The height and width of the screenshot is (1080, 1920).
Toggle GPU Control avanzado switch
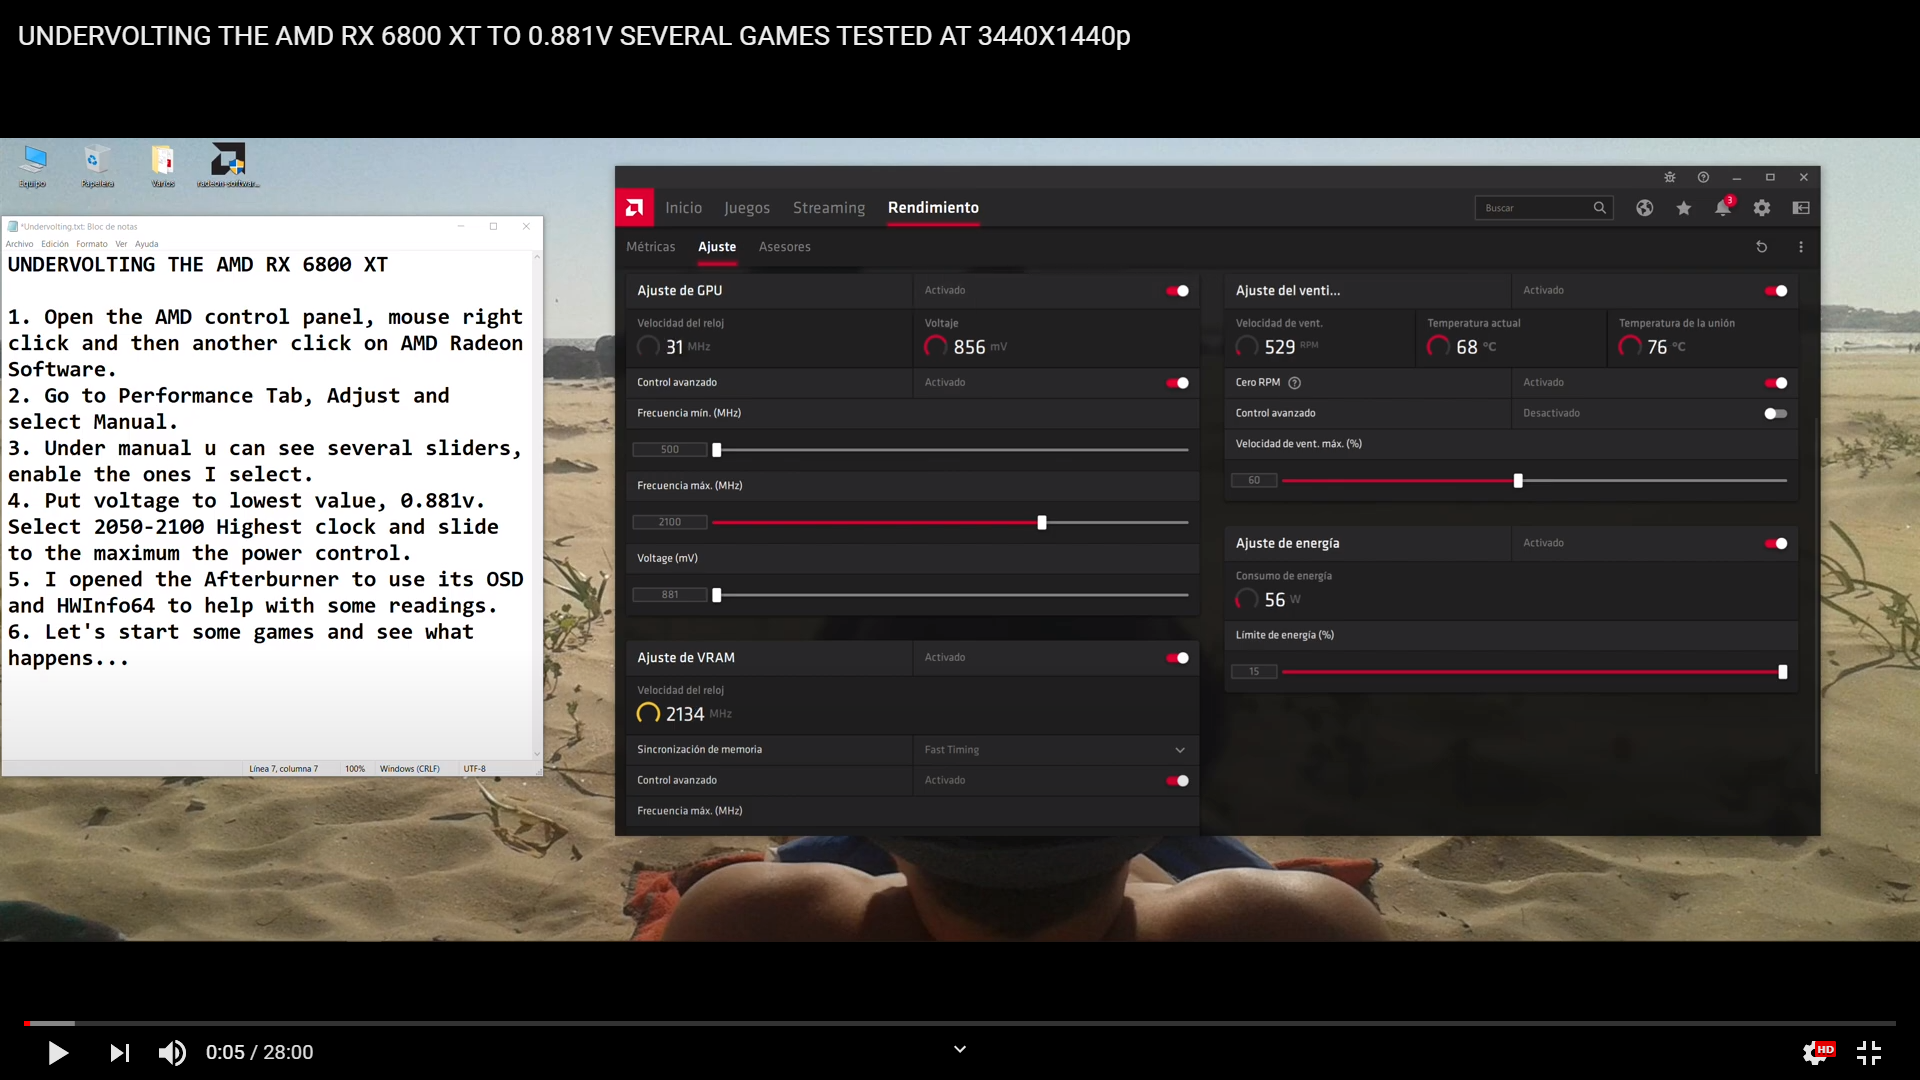point(1177,383)
